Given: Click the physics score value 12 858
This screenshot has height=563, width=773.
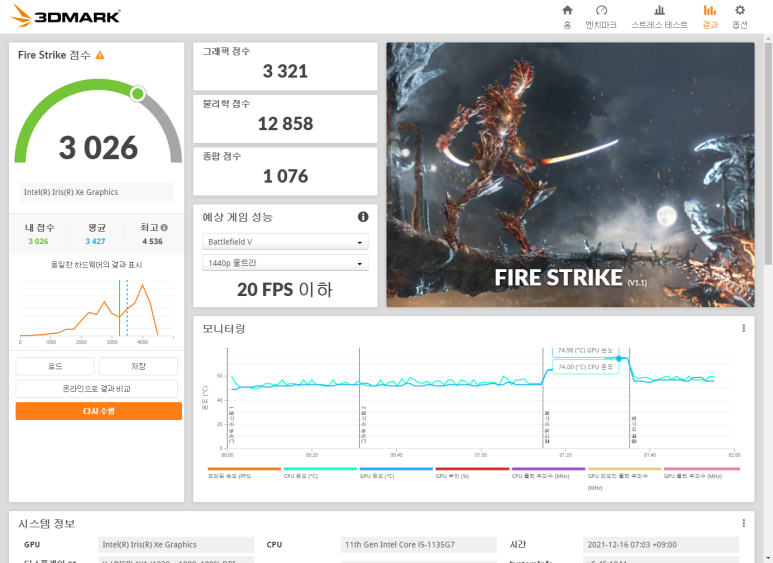Looking at the screenshot, I should tap(285, 124).
